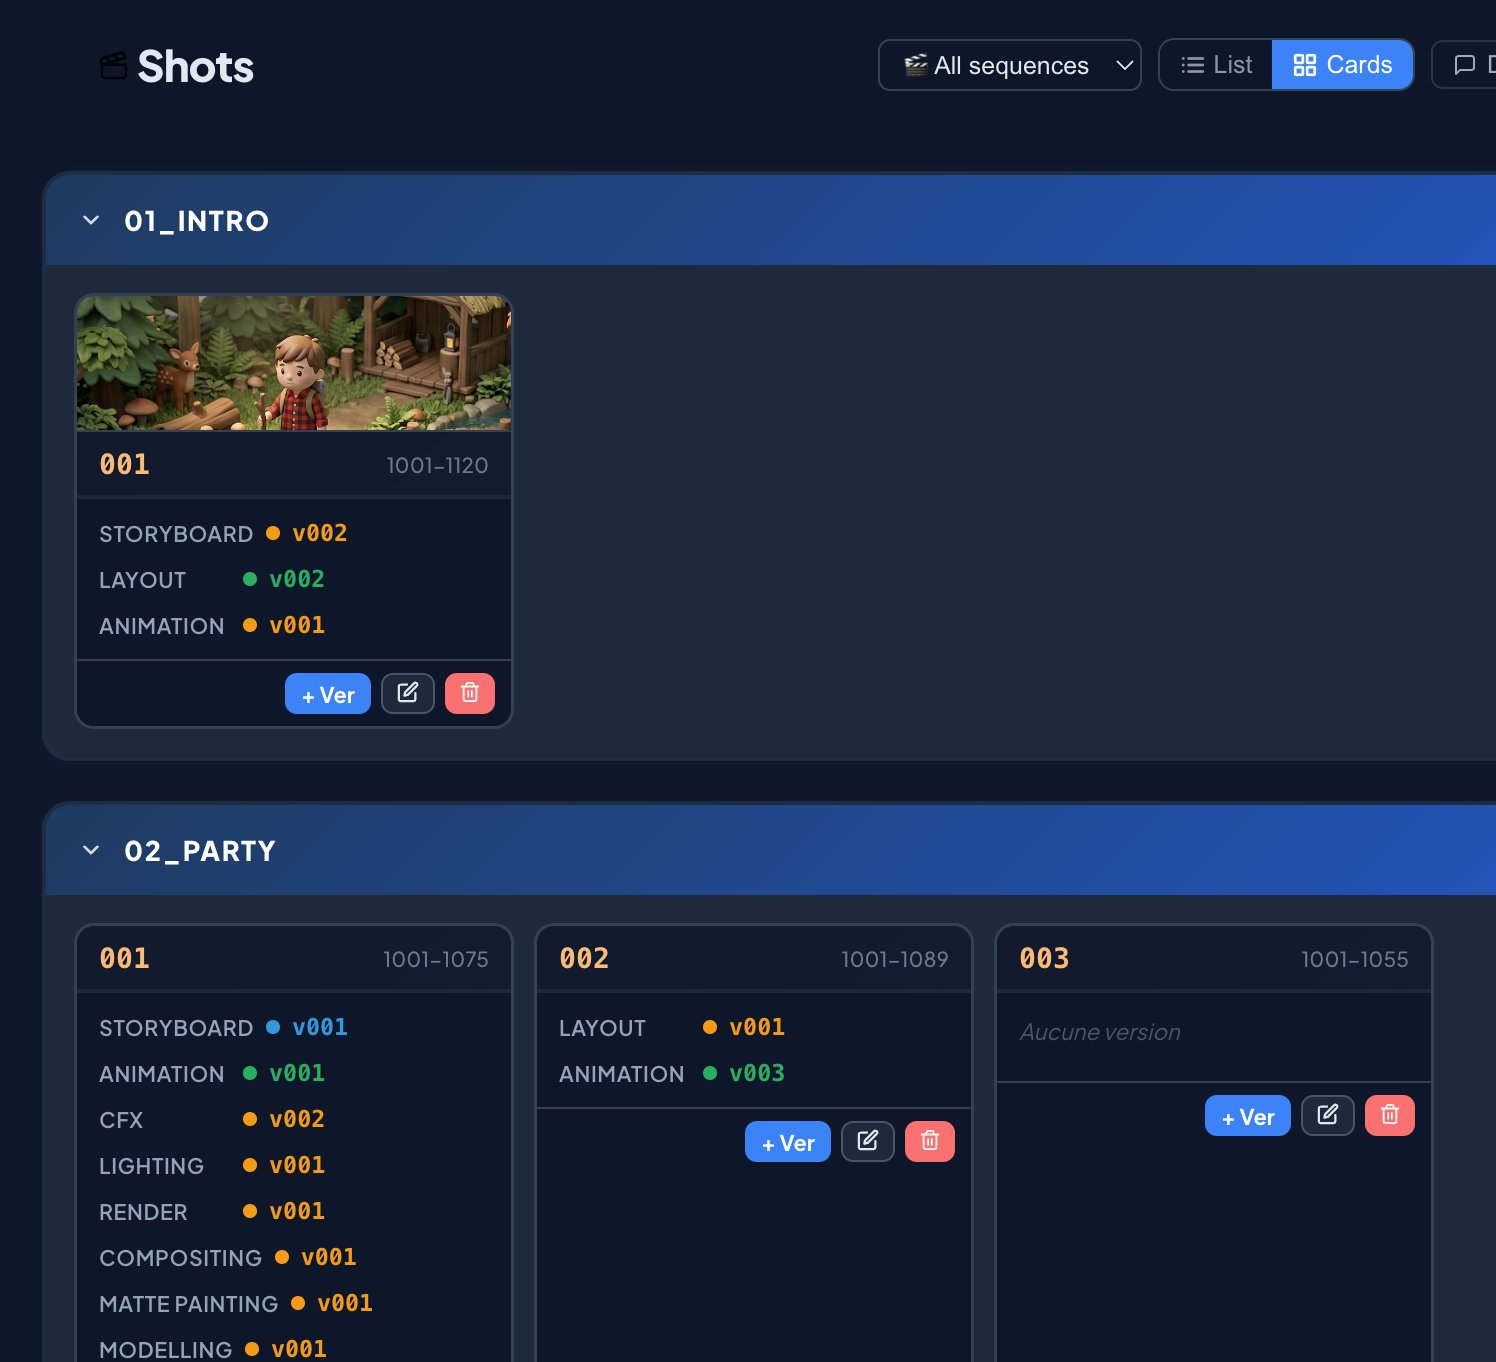
Task: Switch to List view
Action: [x=1216, y=64]
